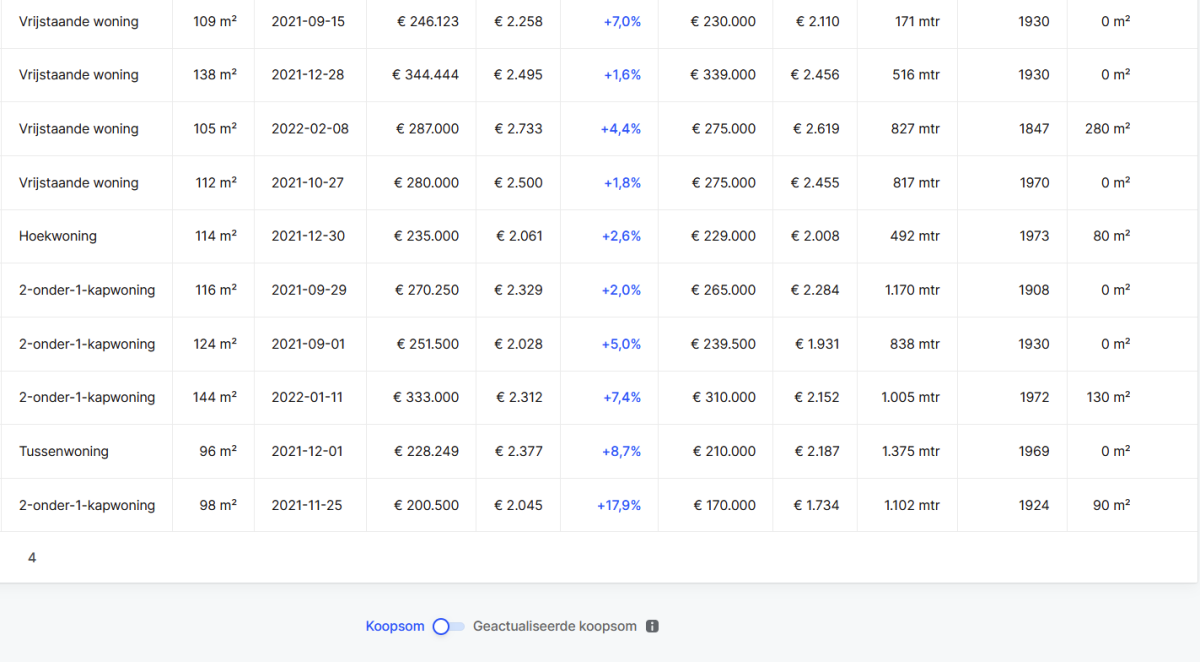Click the +17,9% percentage value

coord(618,505)
